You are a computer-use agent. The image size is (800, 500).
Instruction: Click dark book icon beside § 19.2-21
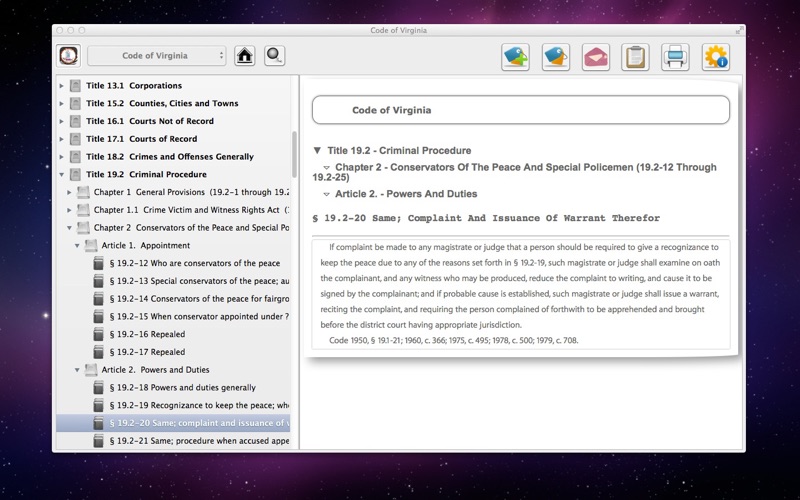point(98,441)
